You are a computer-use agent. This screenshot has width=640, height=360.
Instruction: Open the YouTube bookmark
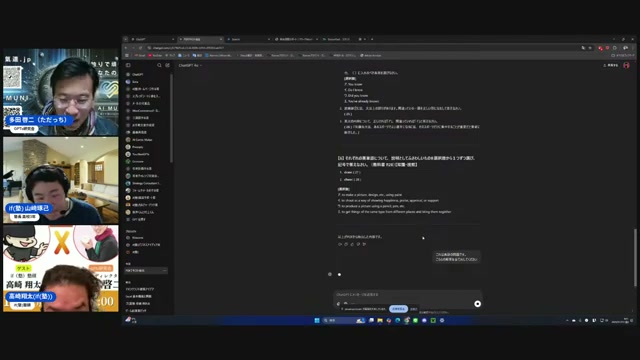click(155, 55)
